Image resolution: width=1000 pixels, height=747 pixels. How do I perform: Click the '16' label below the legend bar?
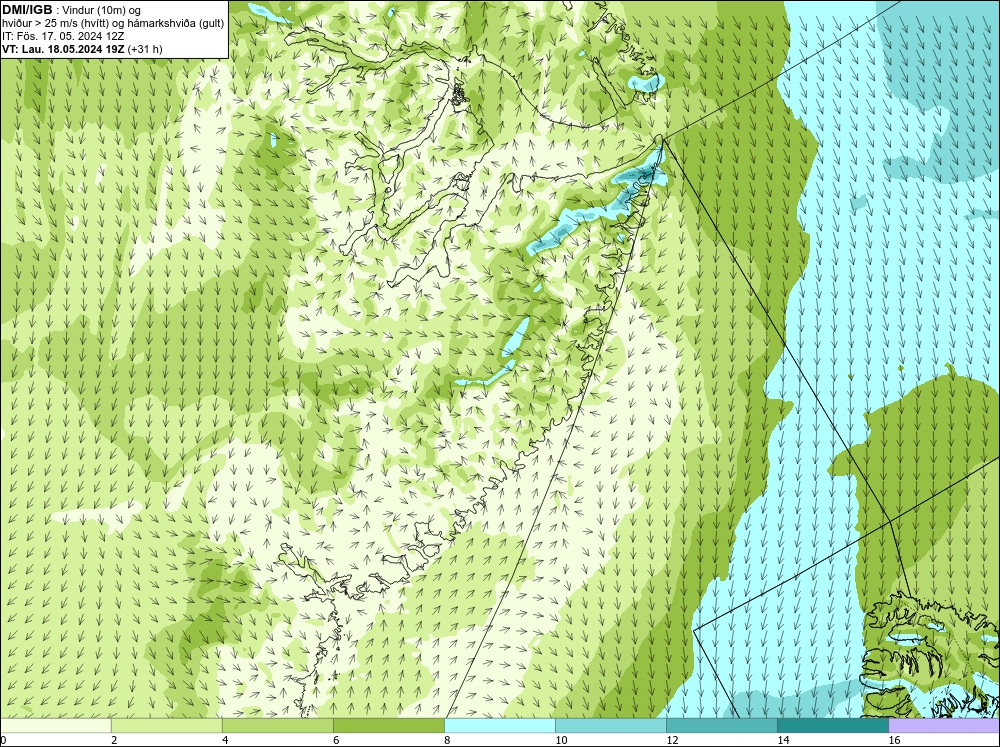(x=894, y=740)
